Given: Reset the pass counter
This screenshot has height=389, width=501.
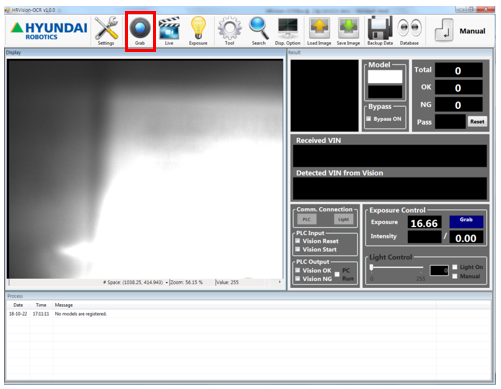Looking at the screenshot, I should click(x=477, y=122).
